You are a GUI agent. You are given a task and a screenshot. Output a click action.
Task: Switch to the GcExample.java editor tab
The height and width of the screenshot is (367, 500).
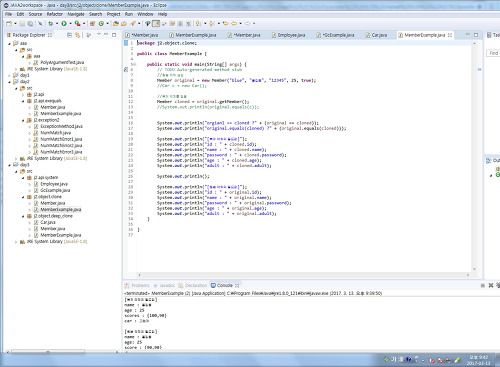point(335,35)
